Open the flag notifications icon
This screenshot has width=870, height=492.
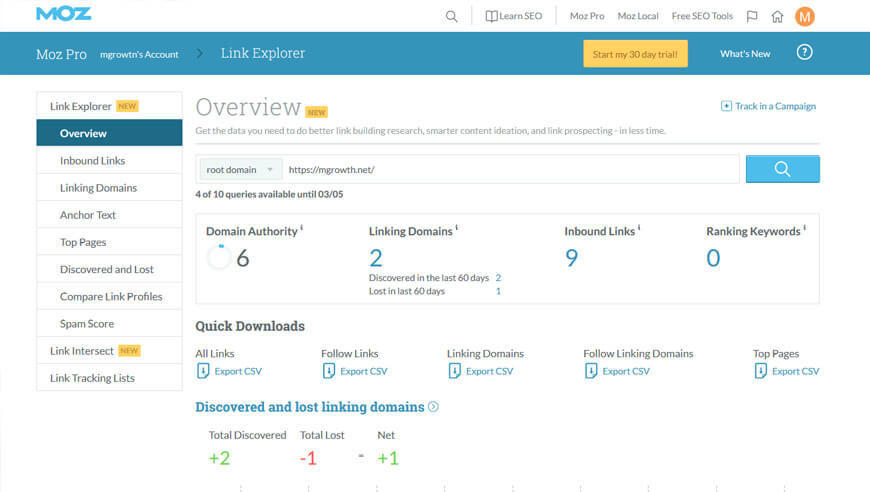pyautogui.click(x=752, y=16)
